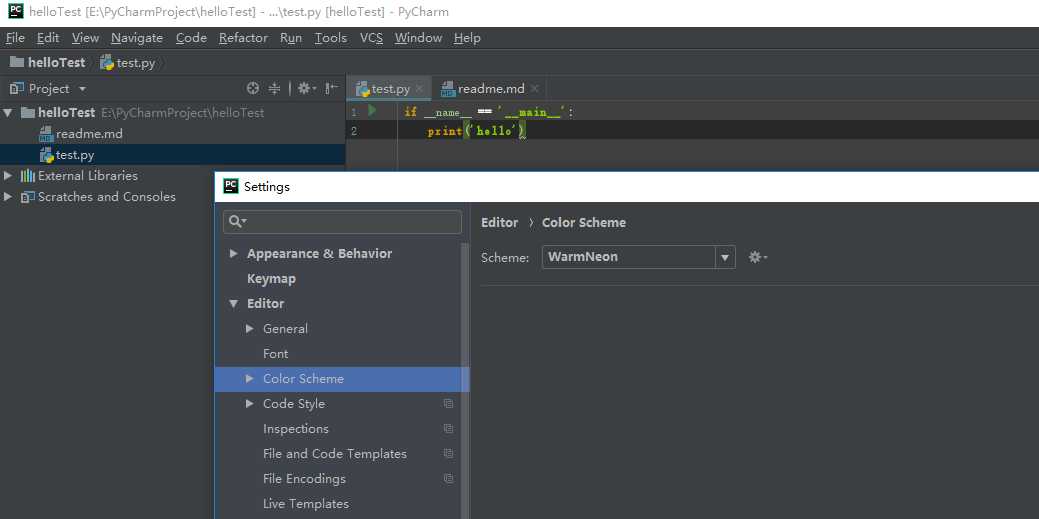Expand the Code Style node

coord(250,404)
